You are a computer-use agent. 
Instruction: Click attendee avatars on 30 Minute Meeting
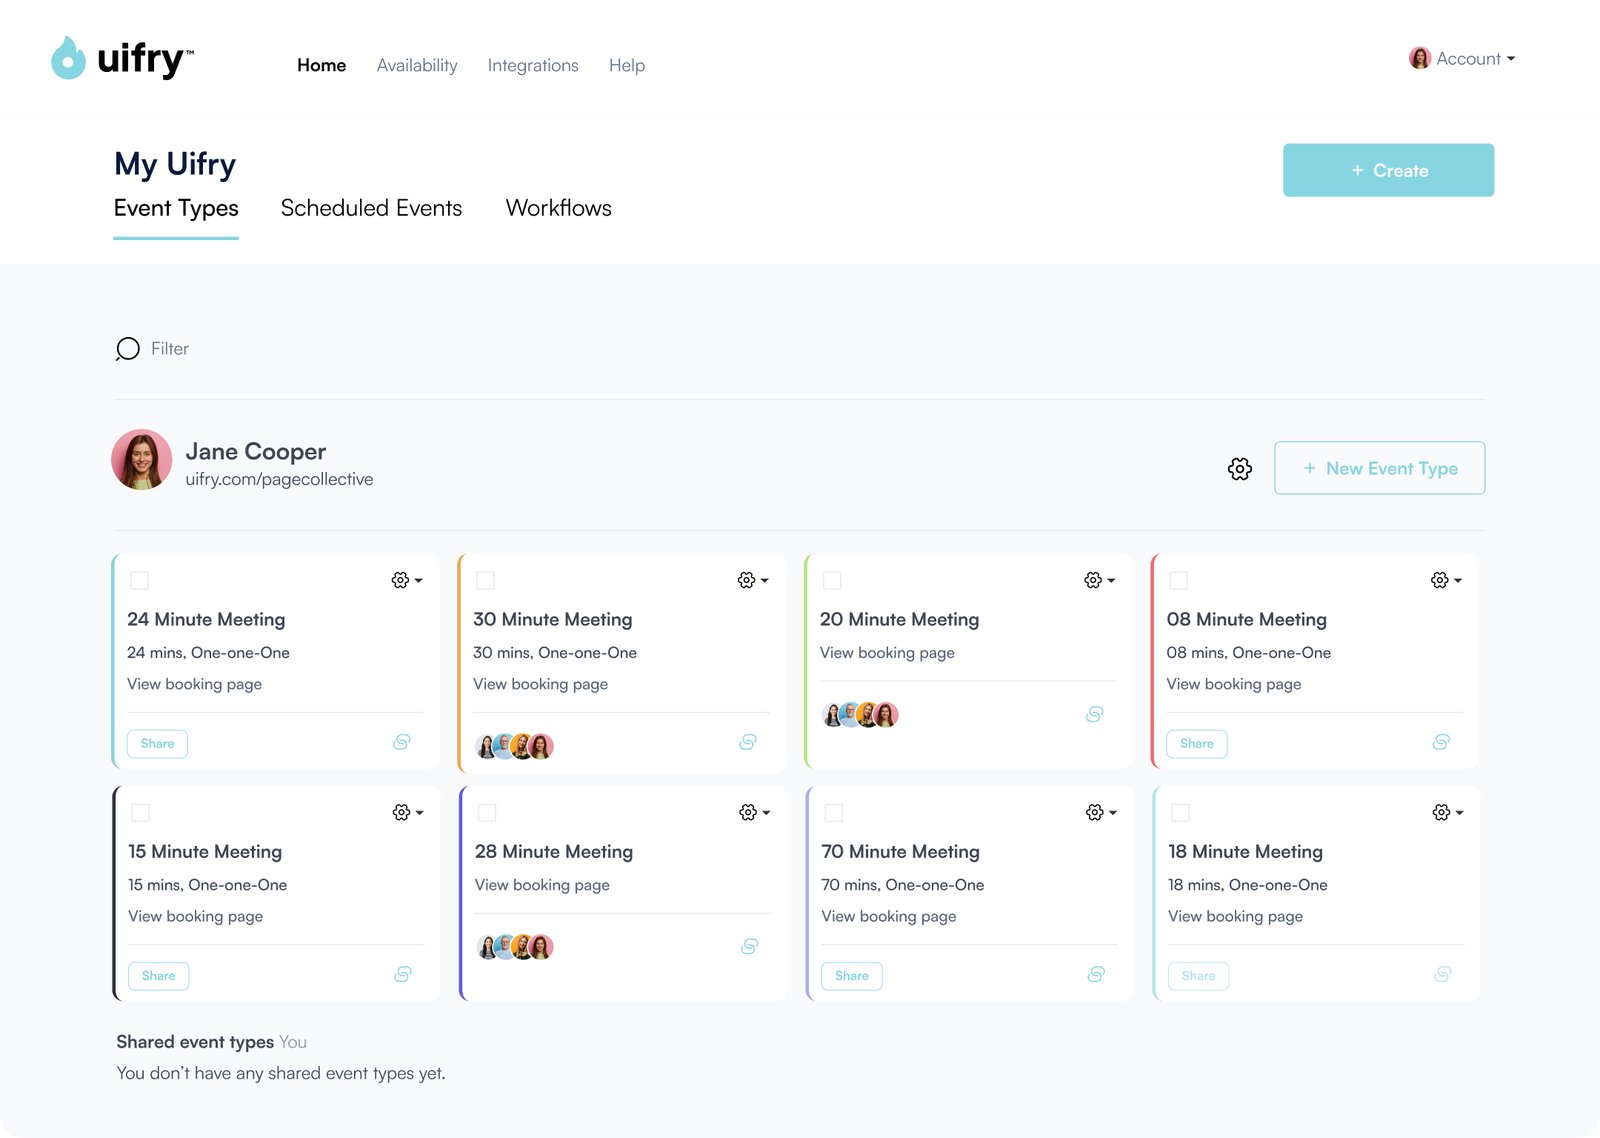click(514, 746)
